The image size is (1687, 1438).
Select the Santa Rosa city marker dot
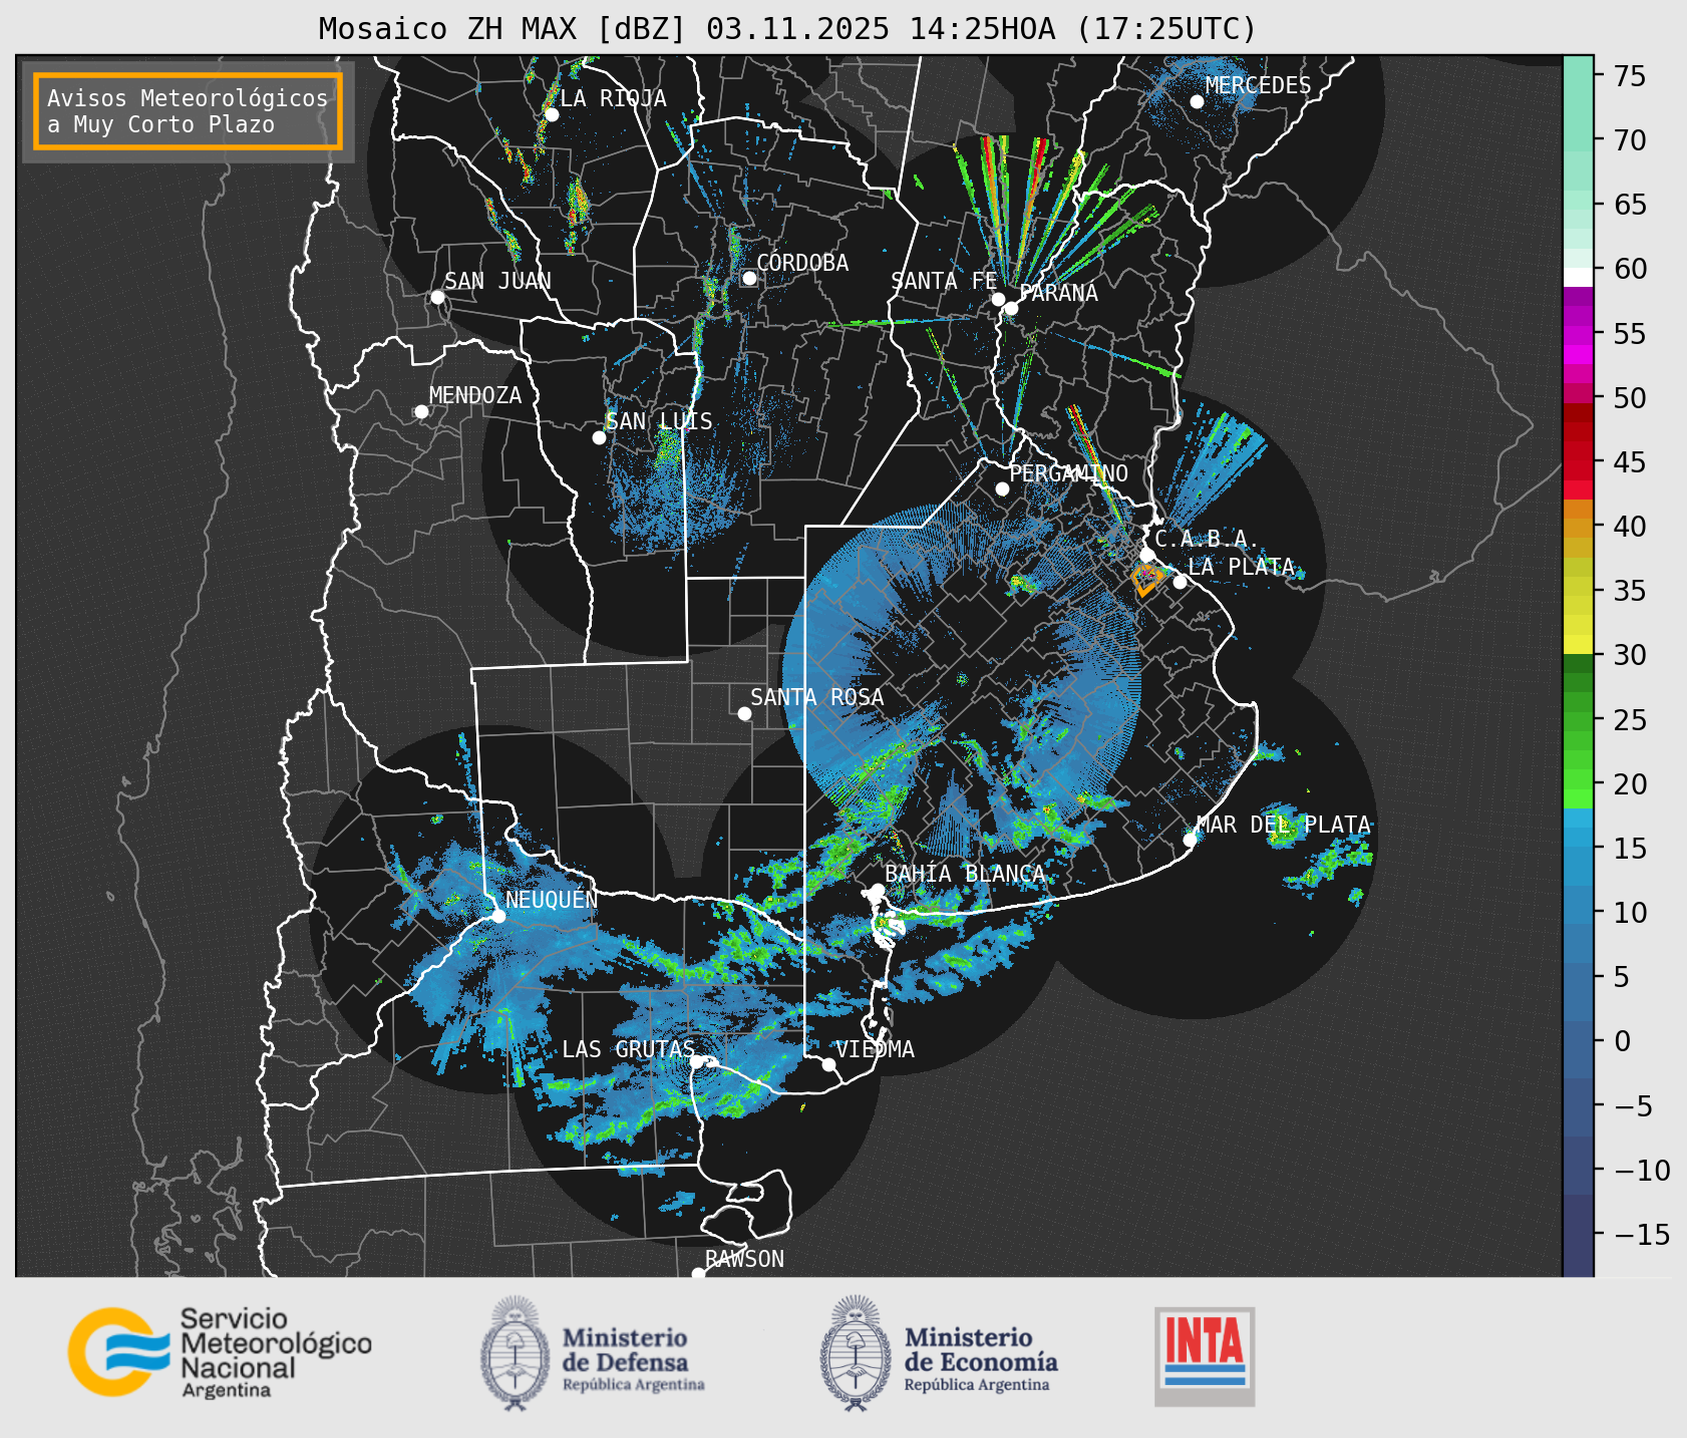(744, 713)
